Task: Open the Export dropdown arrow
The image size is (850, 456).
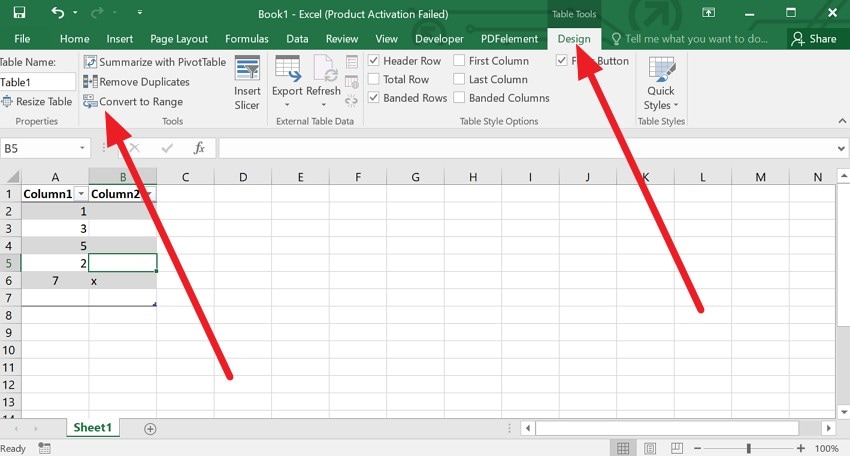Action: [x=287, y=105]
